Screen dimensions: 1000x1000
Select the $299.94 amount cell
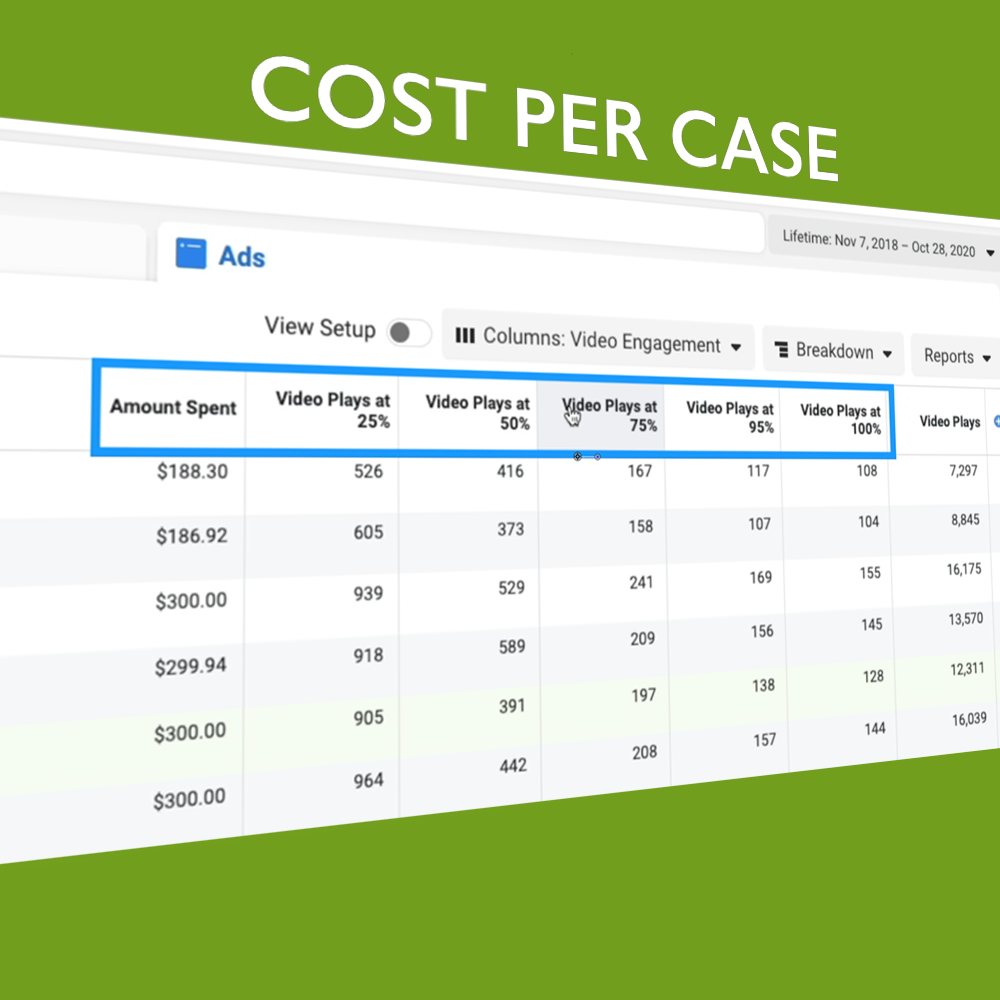(190, 666)
